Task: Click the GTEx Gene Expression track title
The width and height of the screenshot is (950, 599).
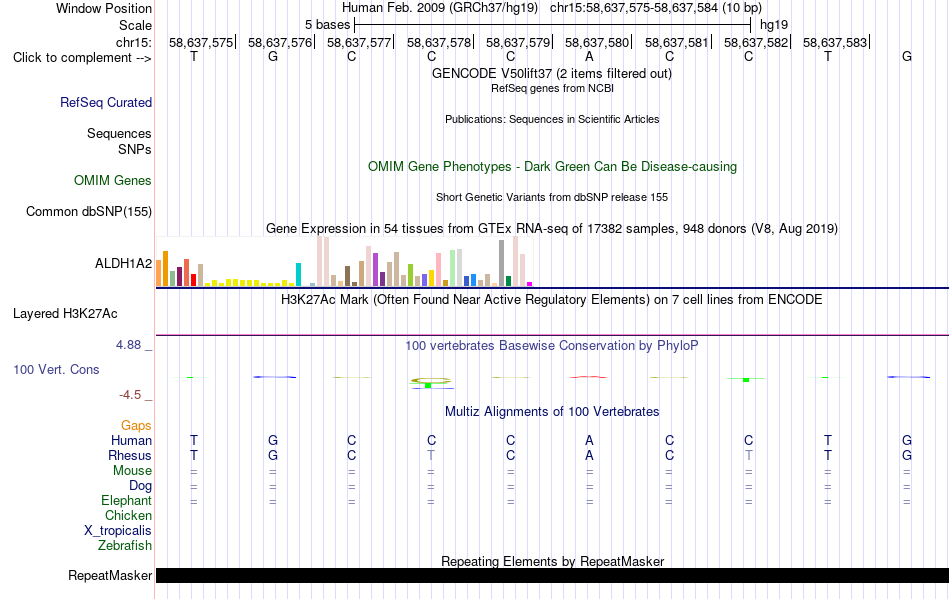Action: coord(552,229)
